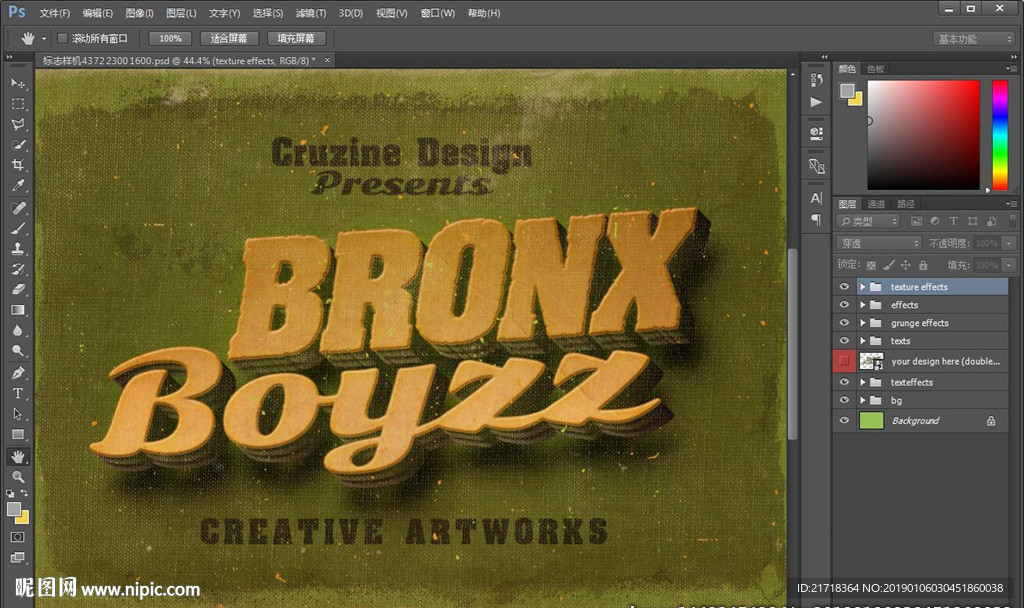Click the rainbow hue slider strip
Image resolution: width=1024 pixels, height=608 pixels.
click(x=999, y=133)
